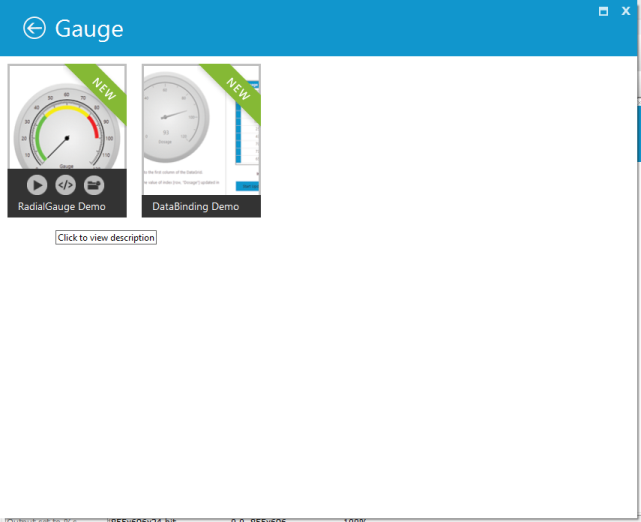Select the DataBinding Demo label
This screenshot has height=522, width=641.
[195, 206]
